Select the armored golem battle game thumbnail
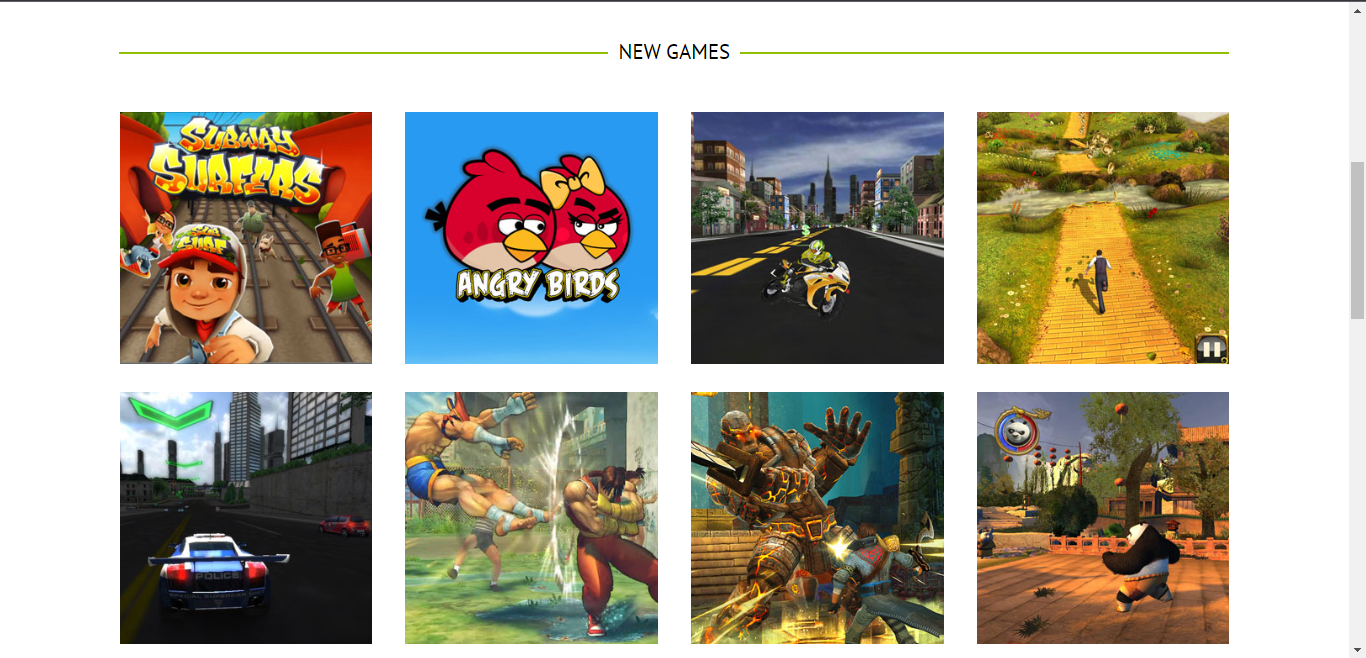1366x658 pixels. (817, 518)
